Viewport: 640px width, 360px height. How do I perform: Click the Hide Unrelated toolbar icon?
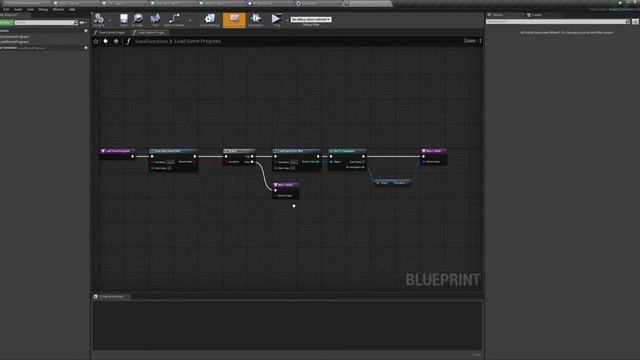coord(174,20)
